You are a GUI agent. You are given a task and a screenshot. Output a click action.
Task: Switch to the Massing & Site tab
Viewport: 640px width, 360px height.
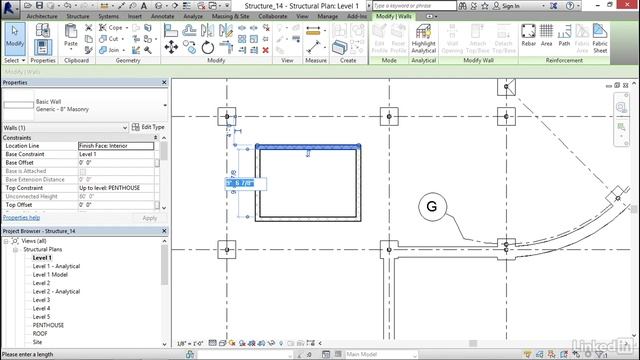pyautogui.click(x=231, y=16)
